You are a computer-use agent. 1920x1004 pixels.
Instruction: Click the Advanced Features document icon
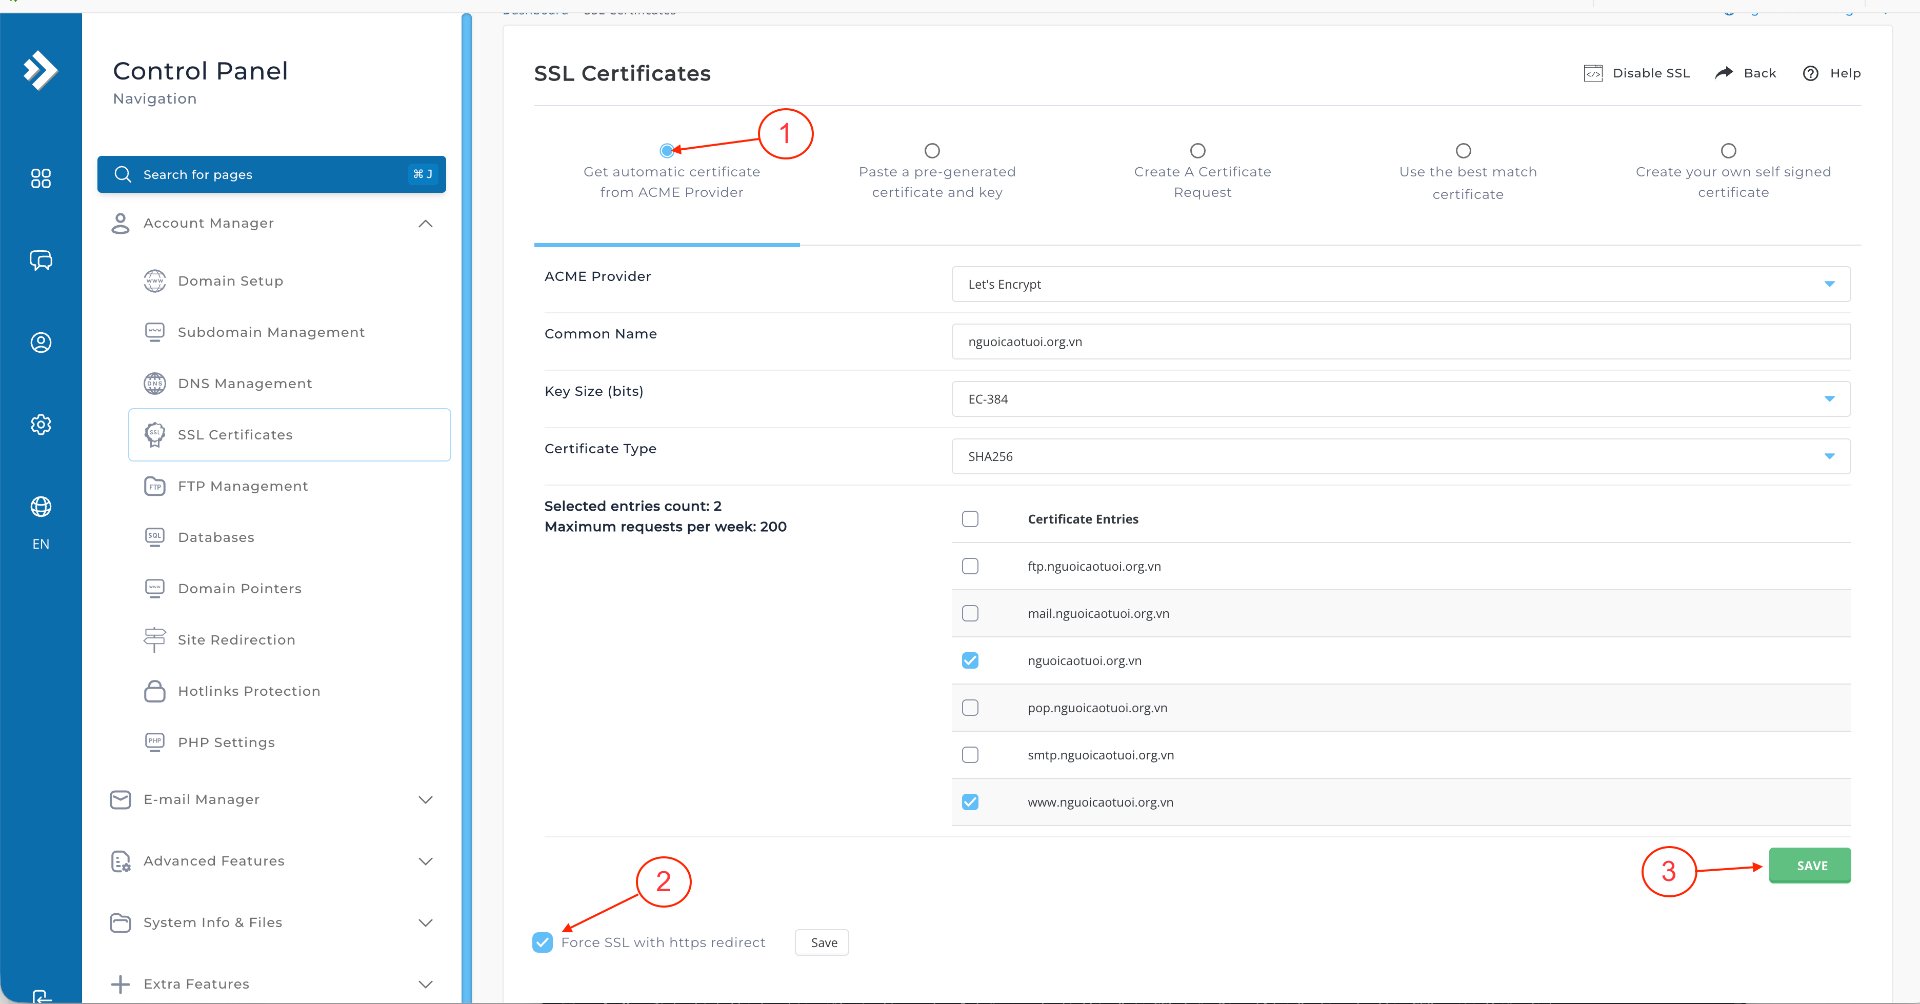(x=120, y=861)
